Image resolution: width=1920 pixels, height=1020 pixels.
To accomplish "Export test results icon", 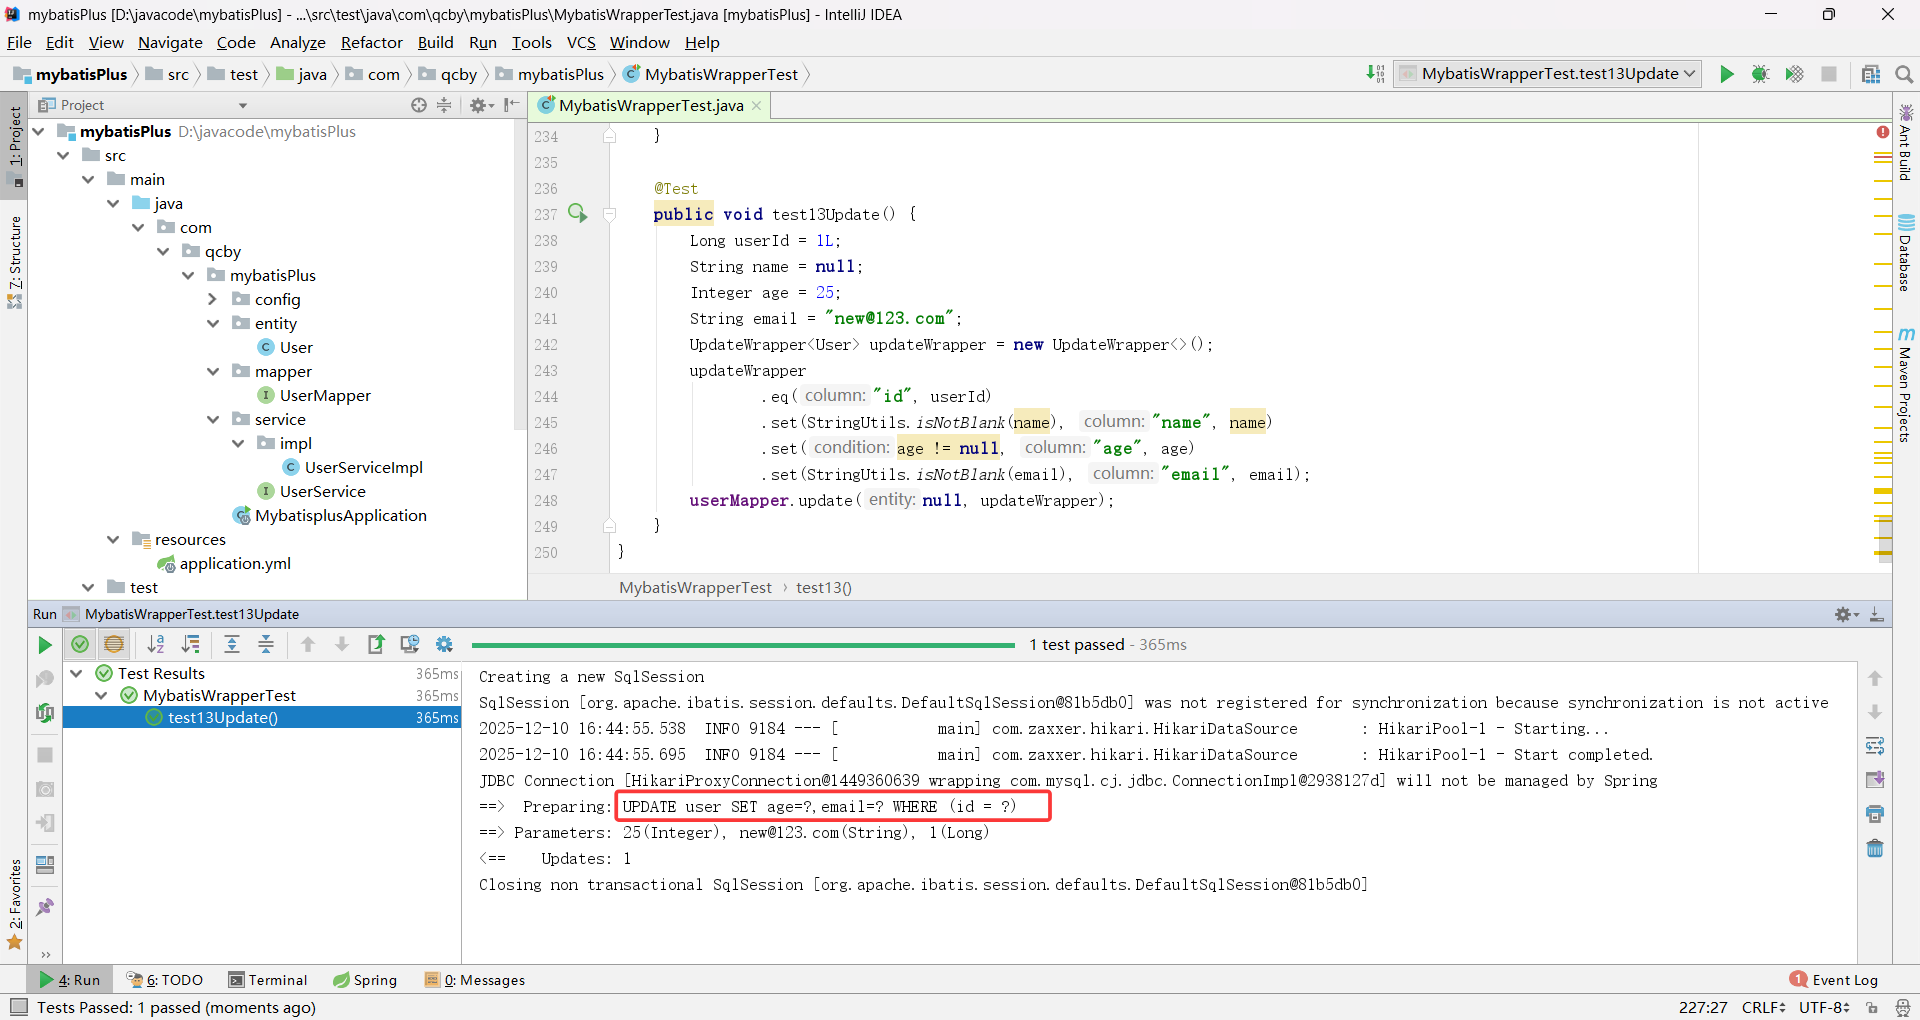I will (376, 645).
